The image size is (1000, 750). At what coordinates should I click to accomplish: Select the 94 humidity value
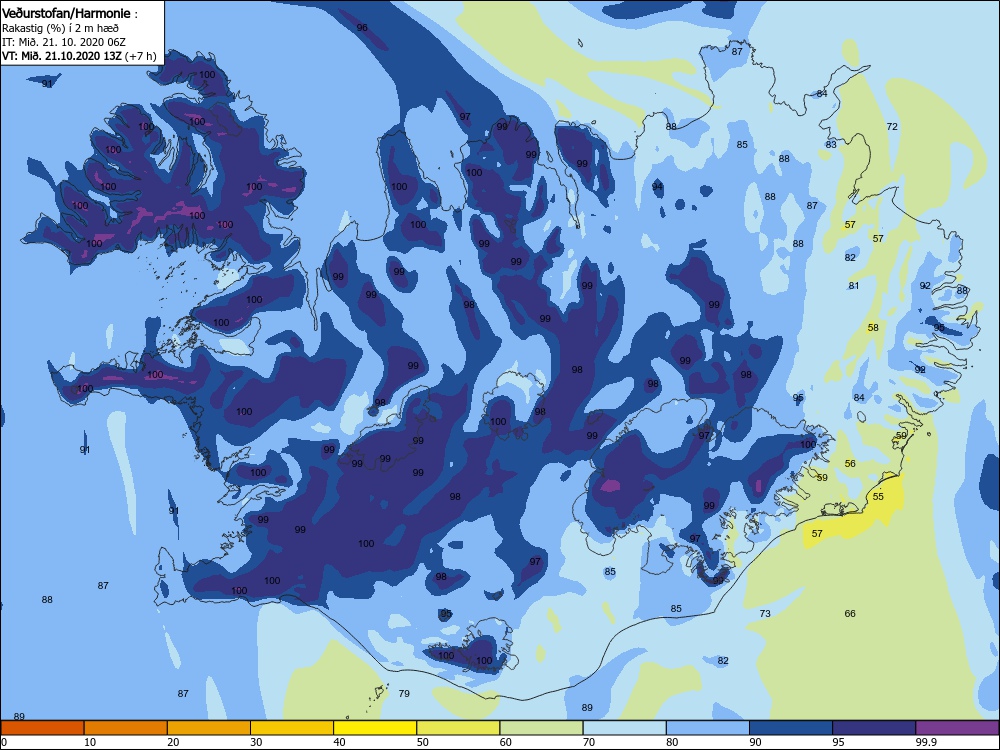tap(658, 186)
